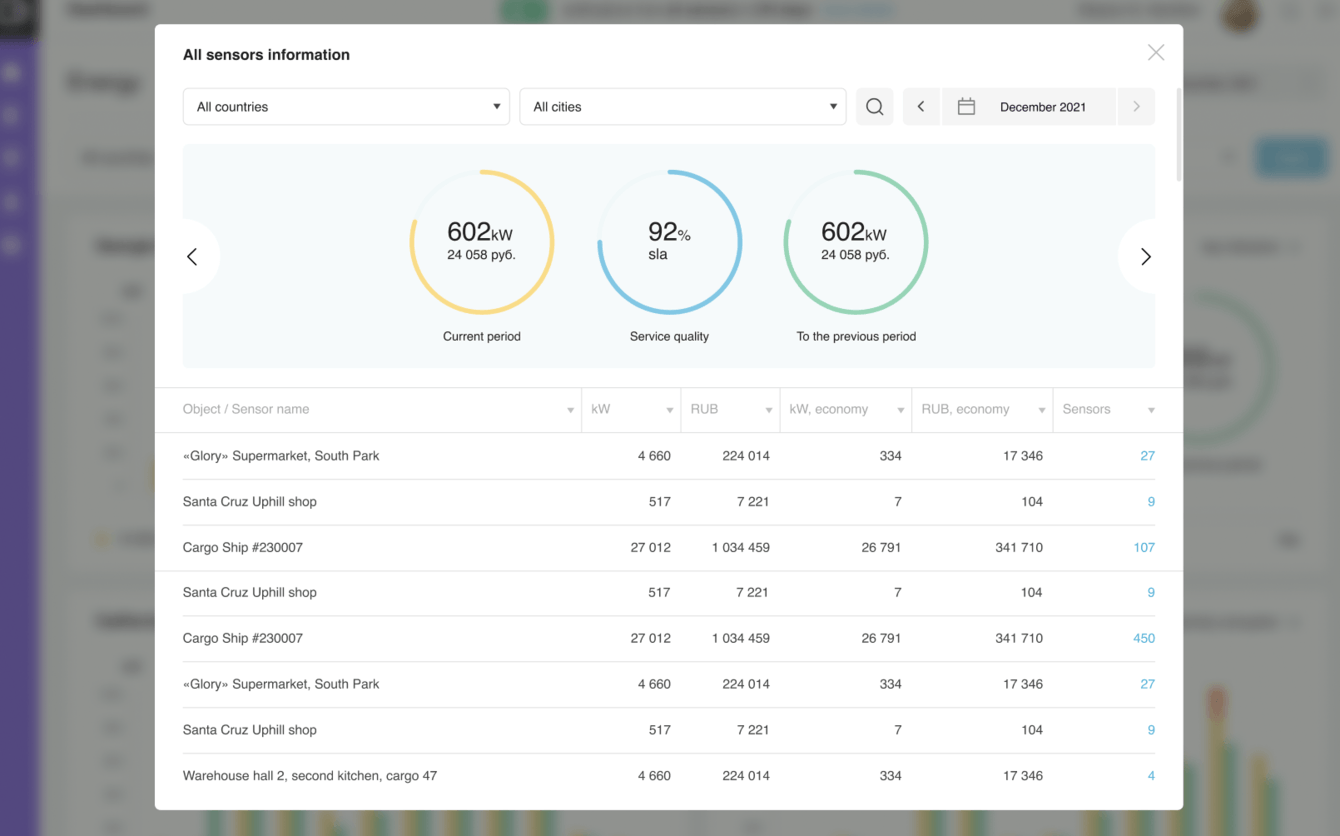Screen dimensions: 1340x836
Task: Go to previous month arrow
Action: point(921,107)
